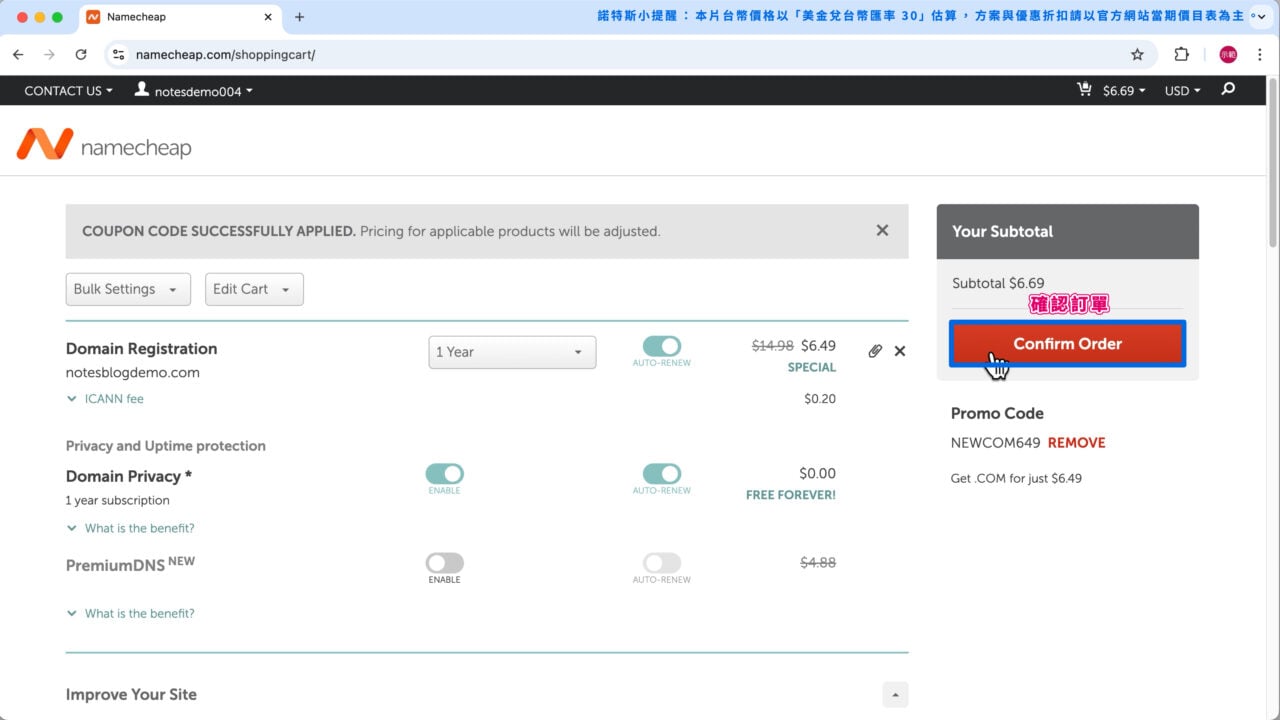
Task: Dismiss the coupon applied notification
Action: pyautogui.click(x=882, y=231)
